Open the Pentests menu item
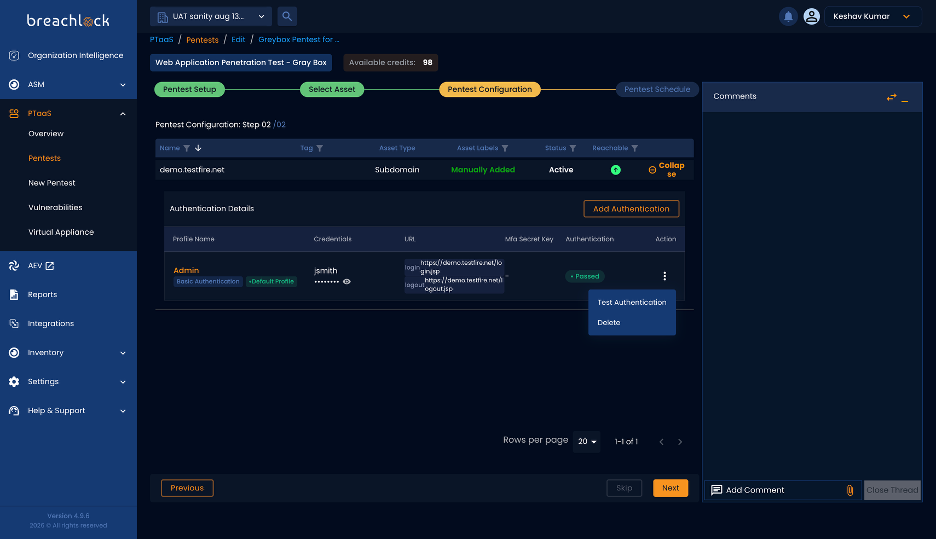Screen dimensions: 936x540 (x=44, y=159)
